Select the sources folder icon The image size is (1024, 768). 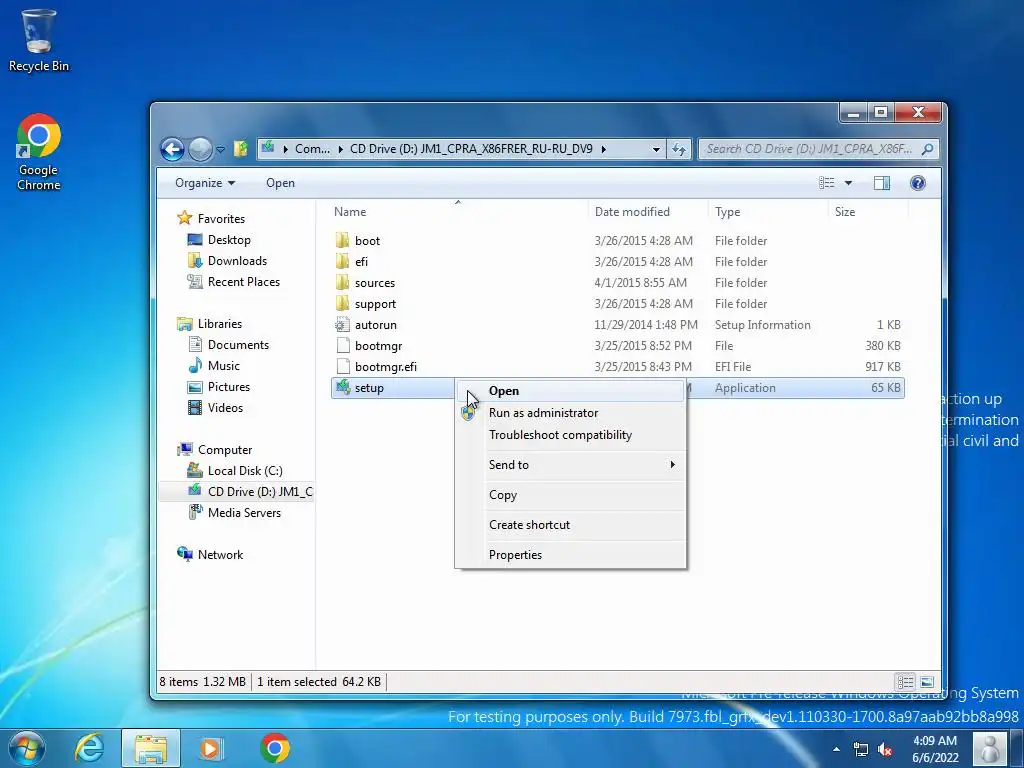(342, 282)
